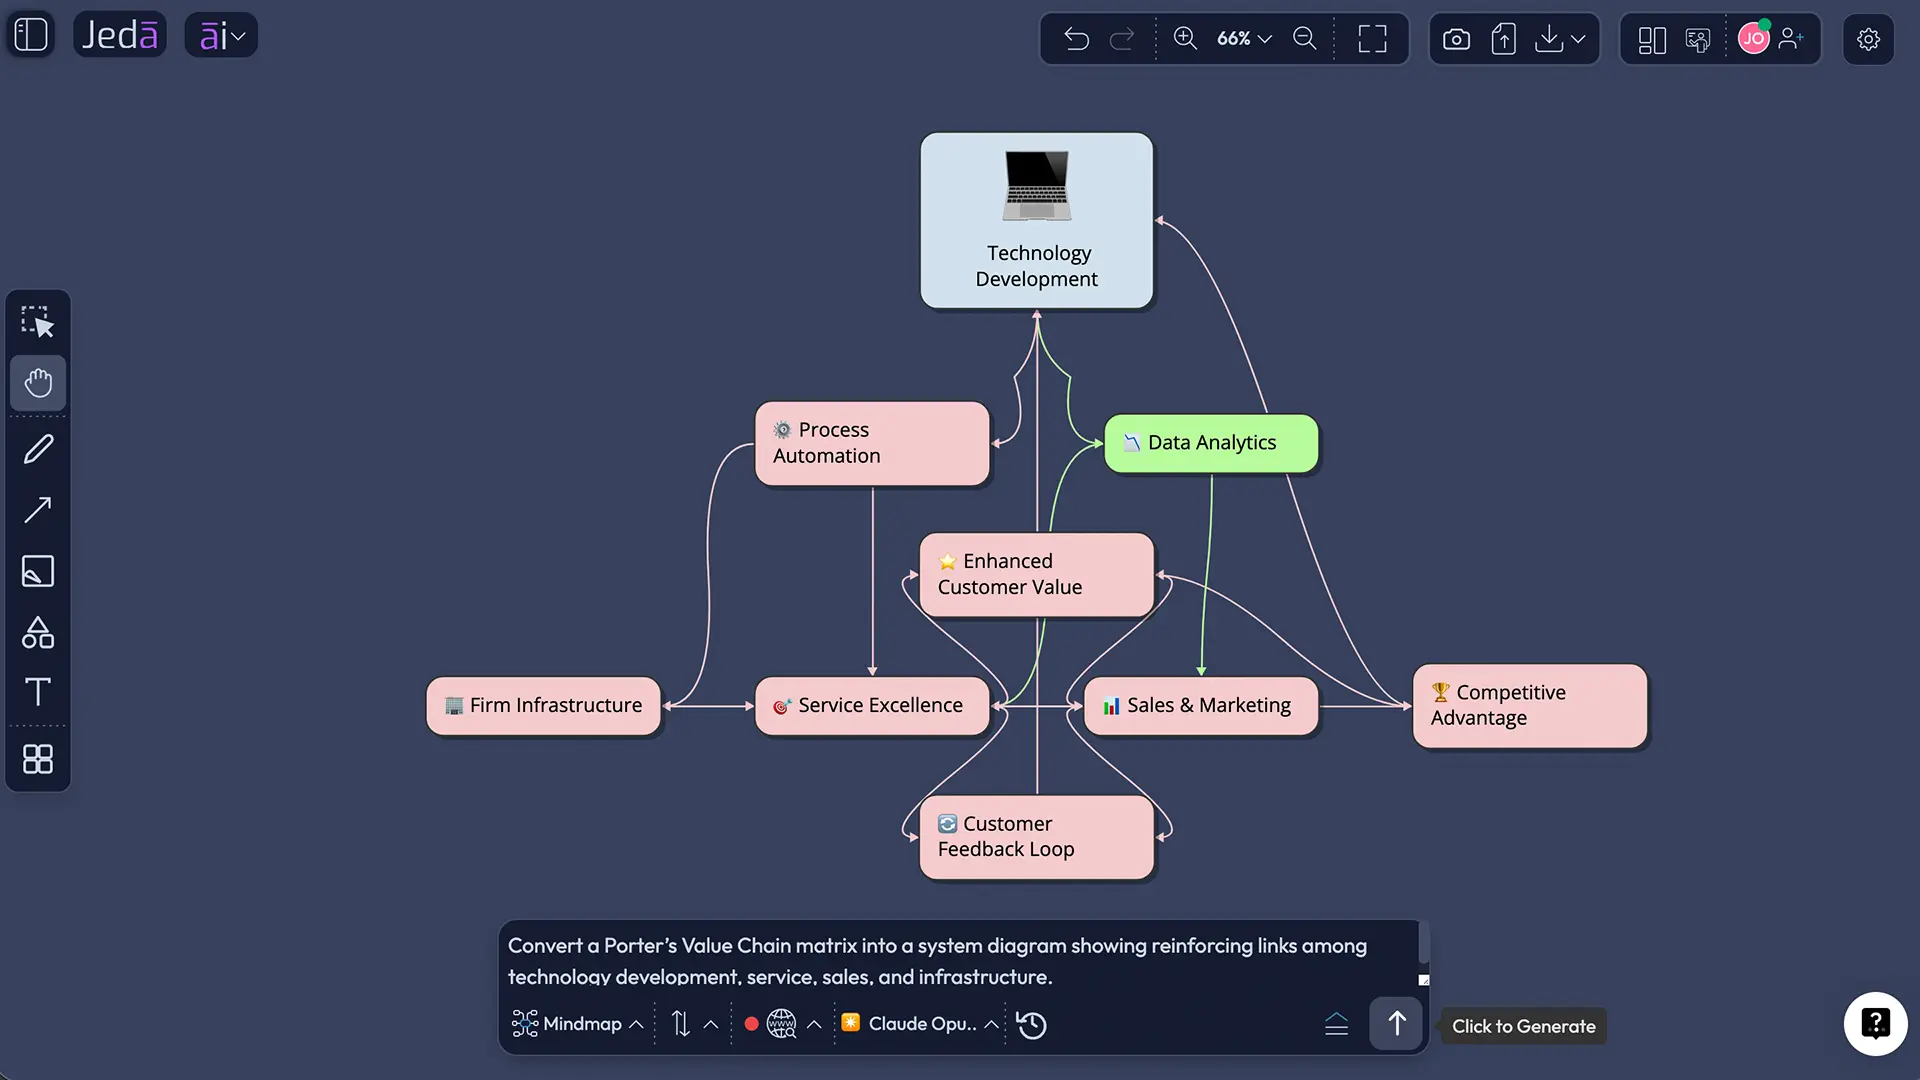Select the Competitive Advantage node
Screen dimensions: 1920x1080
pyautogui.click(x=1530, y=706)
